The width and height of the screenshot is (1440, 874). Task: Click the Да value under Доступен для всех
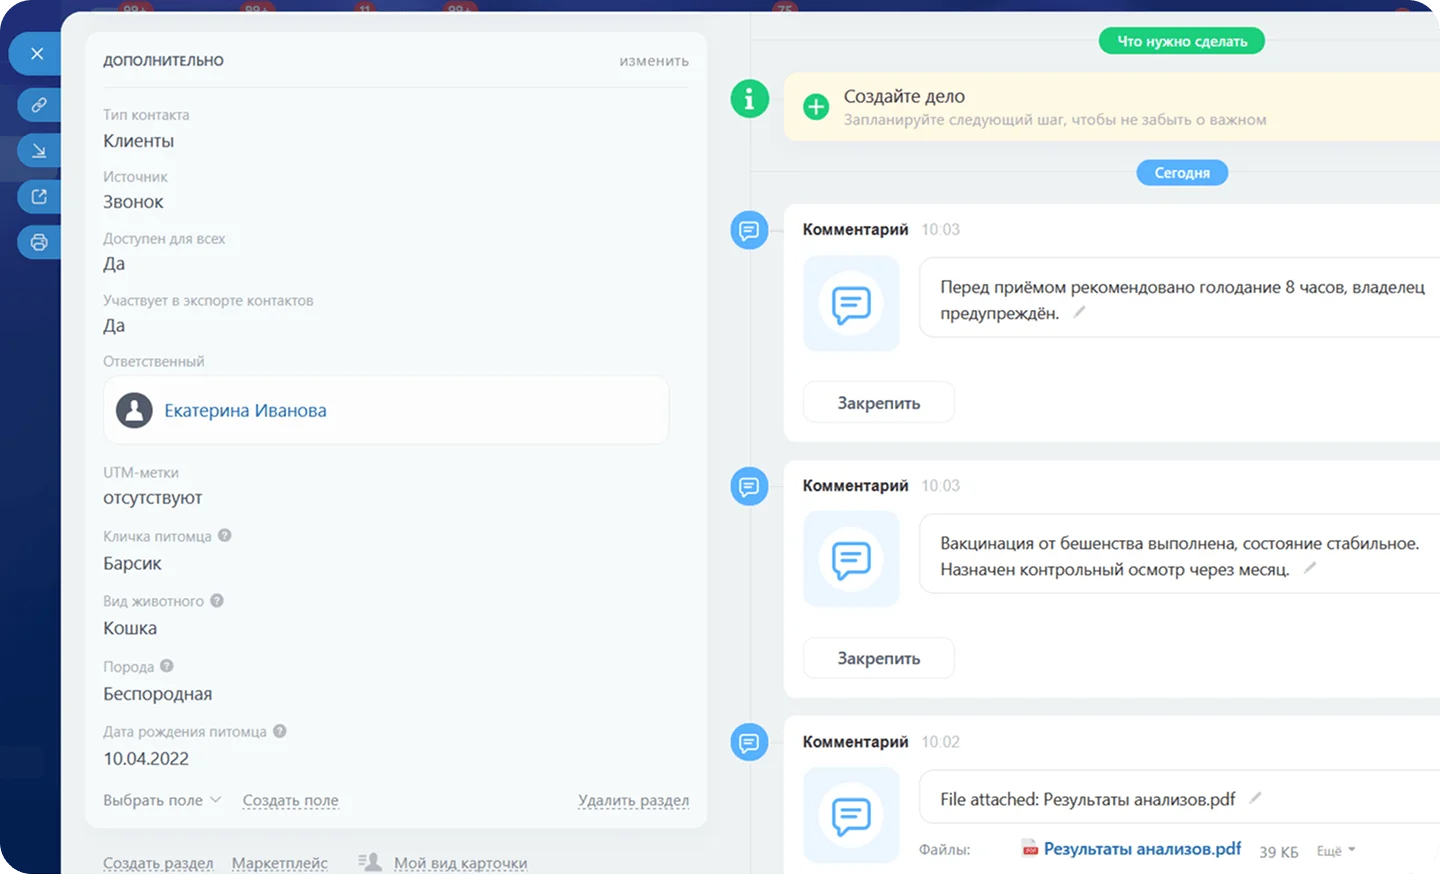pos(114,264)
